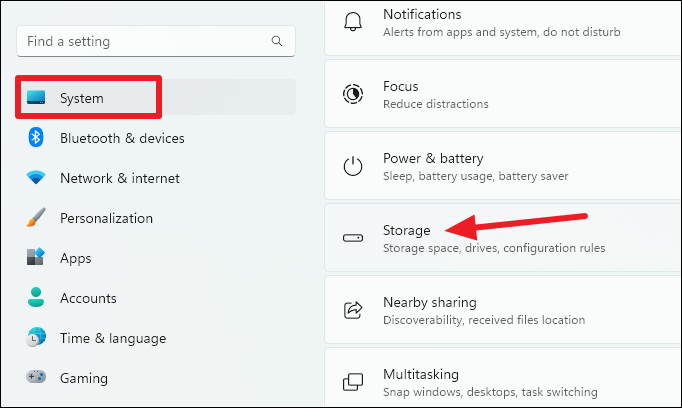This screenshot has height=408, width=682.
Task: Open the Multitasking settings row
Action: (500, 382)
